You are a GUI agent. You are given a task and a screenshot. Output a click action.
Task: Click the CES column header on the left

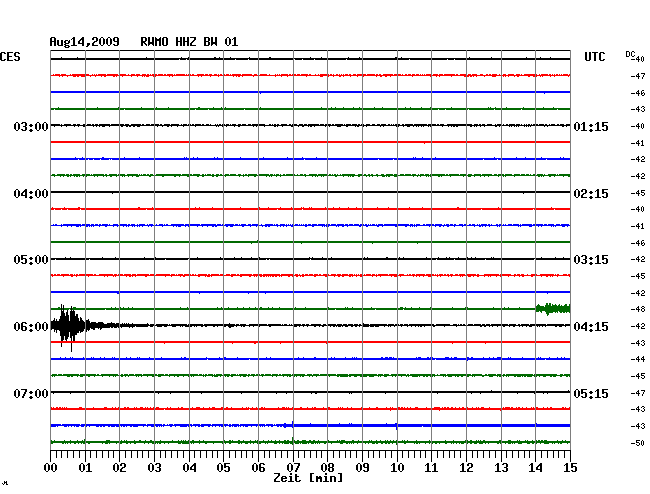pos(10,57)
